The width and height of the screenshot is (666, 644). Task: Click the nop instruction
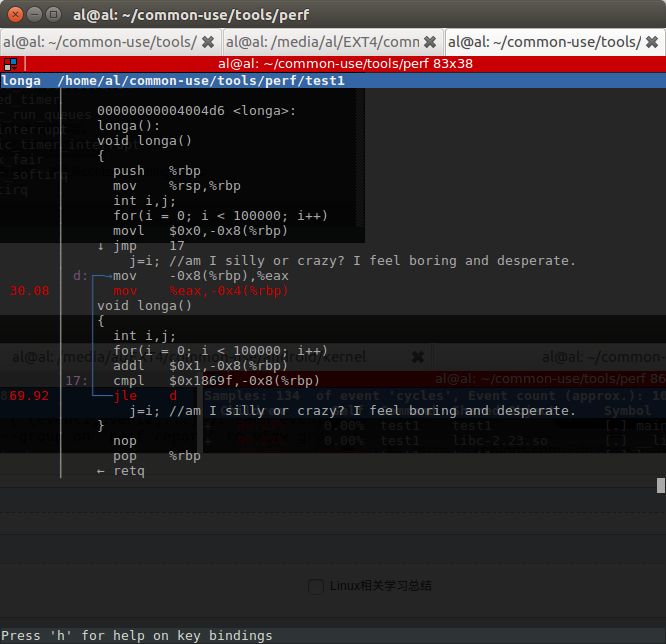point(125,441)
